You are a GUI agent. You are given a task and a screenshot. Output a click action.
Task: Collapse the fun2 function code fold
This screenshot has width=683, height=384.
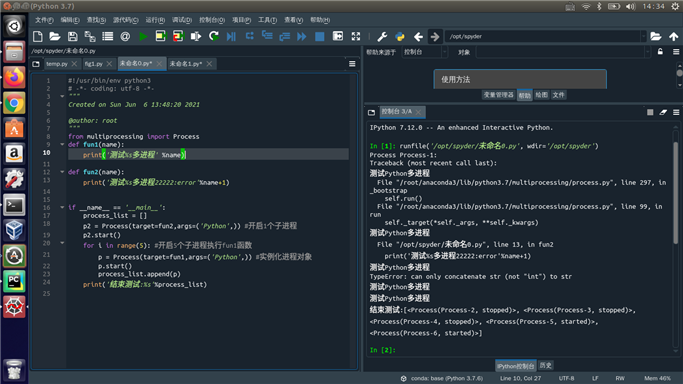coord(62,172)
